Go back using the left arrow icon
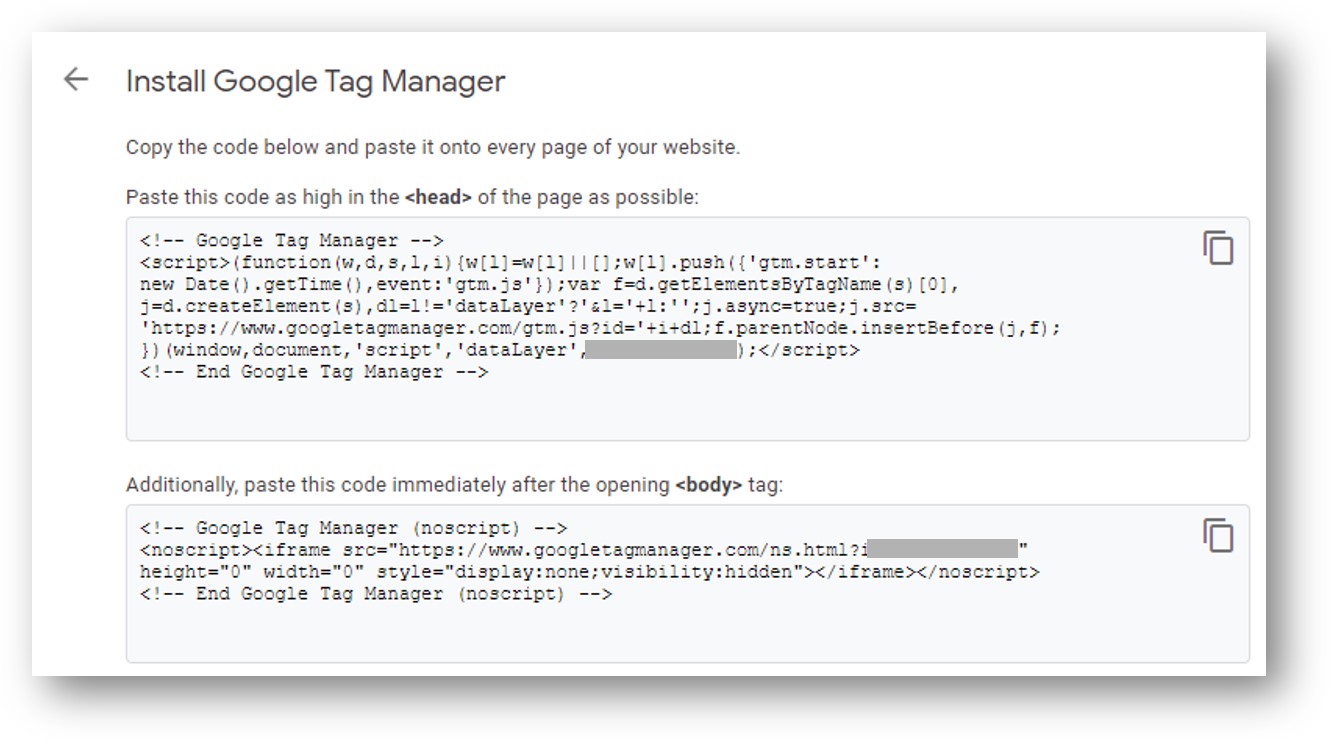The height and width of the screenshot is (741, 1331). (76, 80)
